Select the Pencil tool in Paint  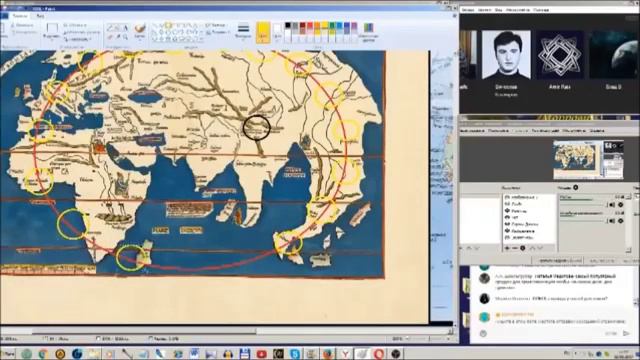110,28
